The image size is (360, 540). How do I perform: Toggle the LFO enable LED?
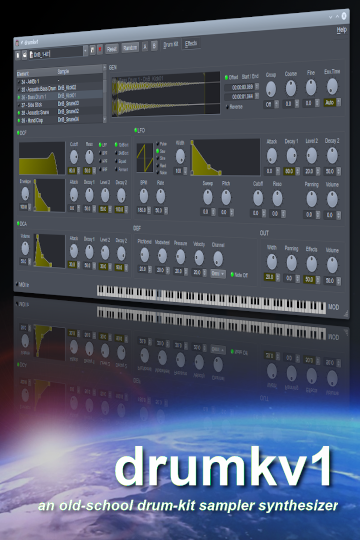(135, 131)
